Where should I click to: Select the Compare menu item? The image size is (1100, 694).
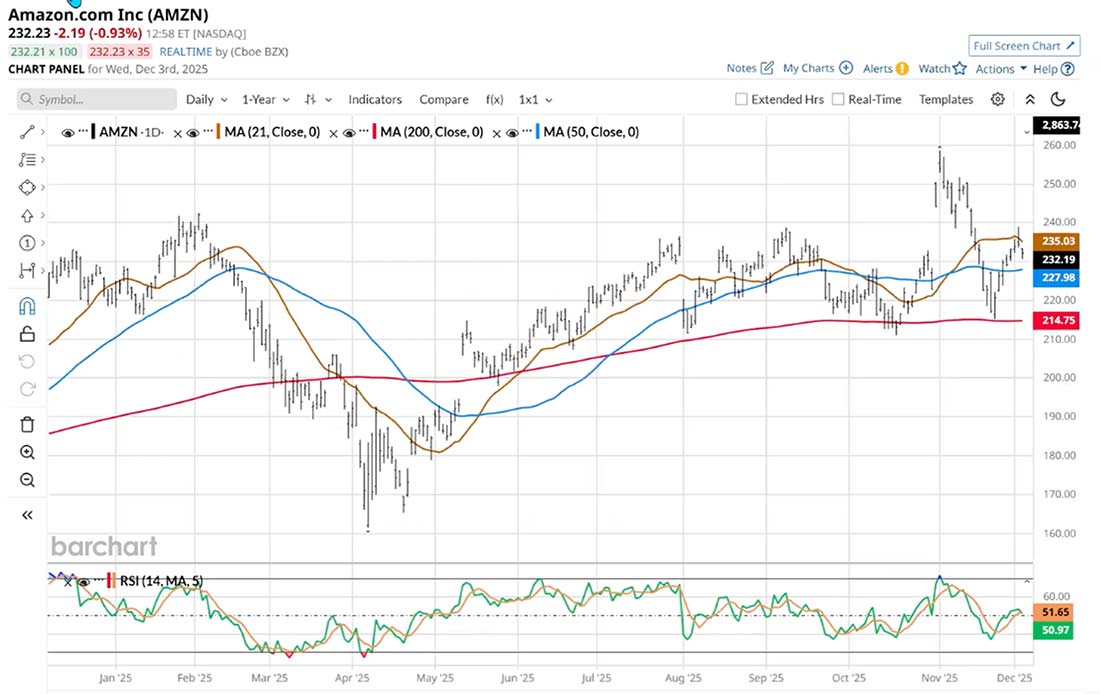click(x=444, y=99)
